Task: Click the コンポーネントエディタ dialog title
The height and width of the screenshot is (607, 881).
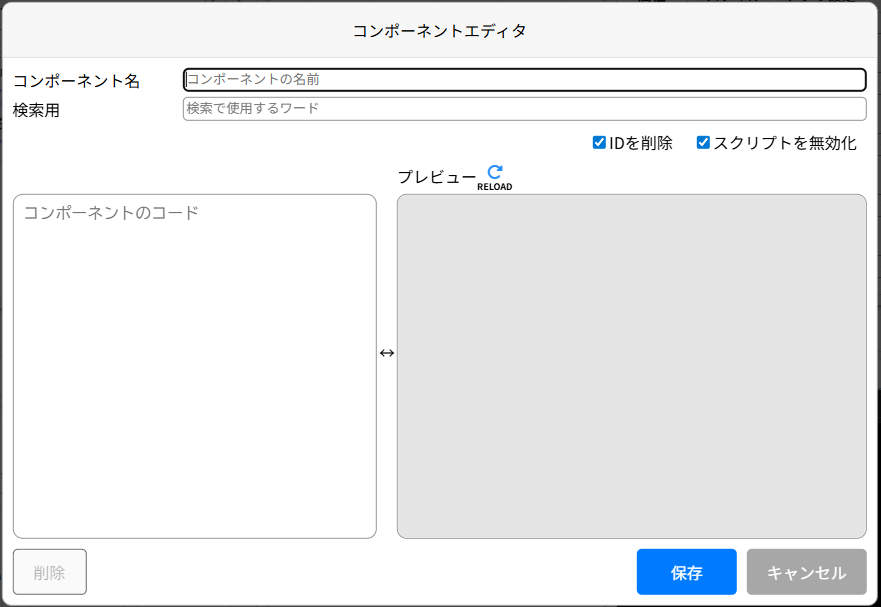Action: [440, 31]
